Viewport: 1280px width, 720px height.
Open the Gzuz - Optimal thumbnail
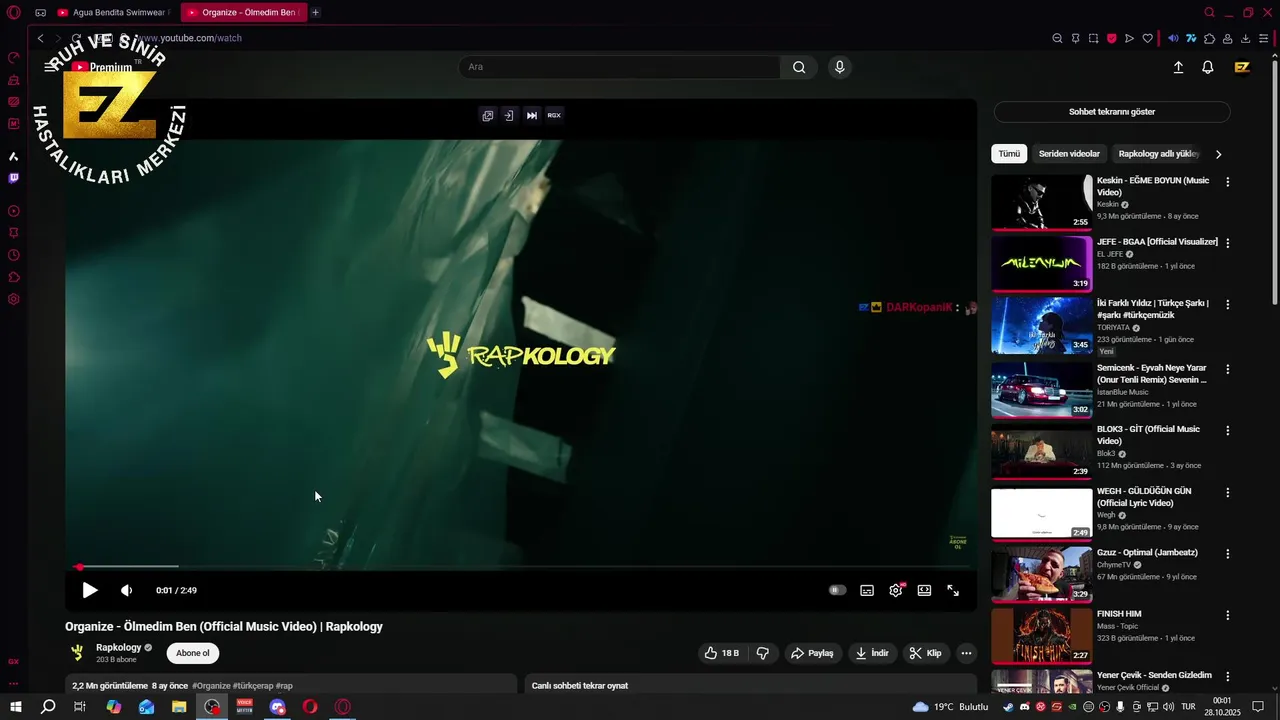(1042, 574)
